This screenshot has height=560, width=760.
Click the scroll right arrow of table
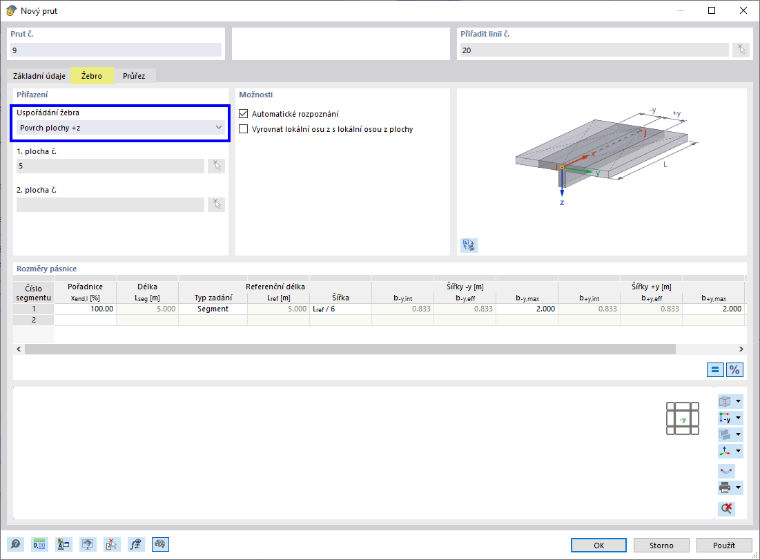tap(741, 349)
